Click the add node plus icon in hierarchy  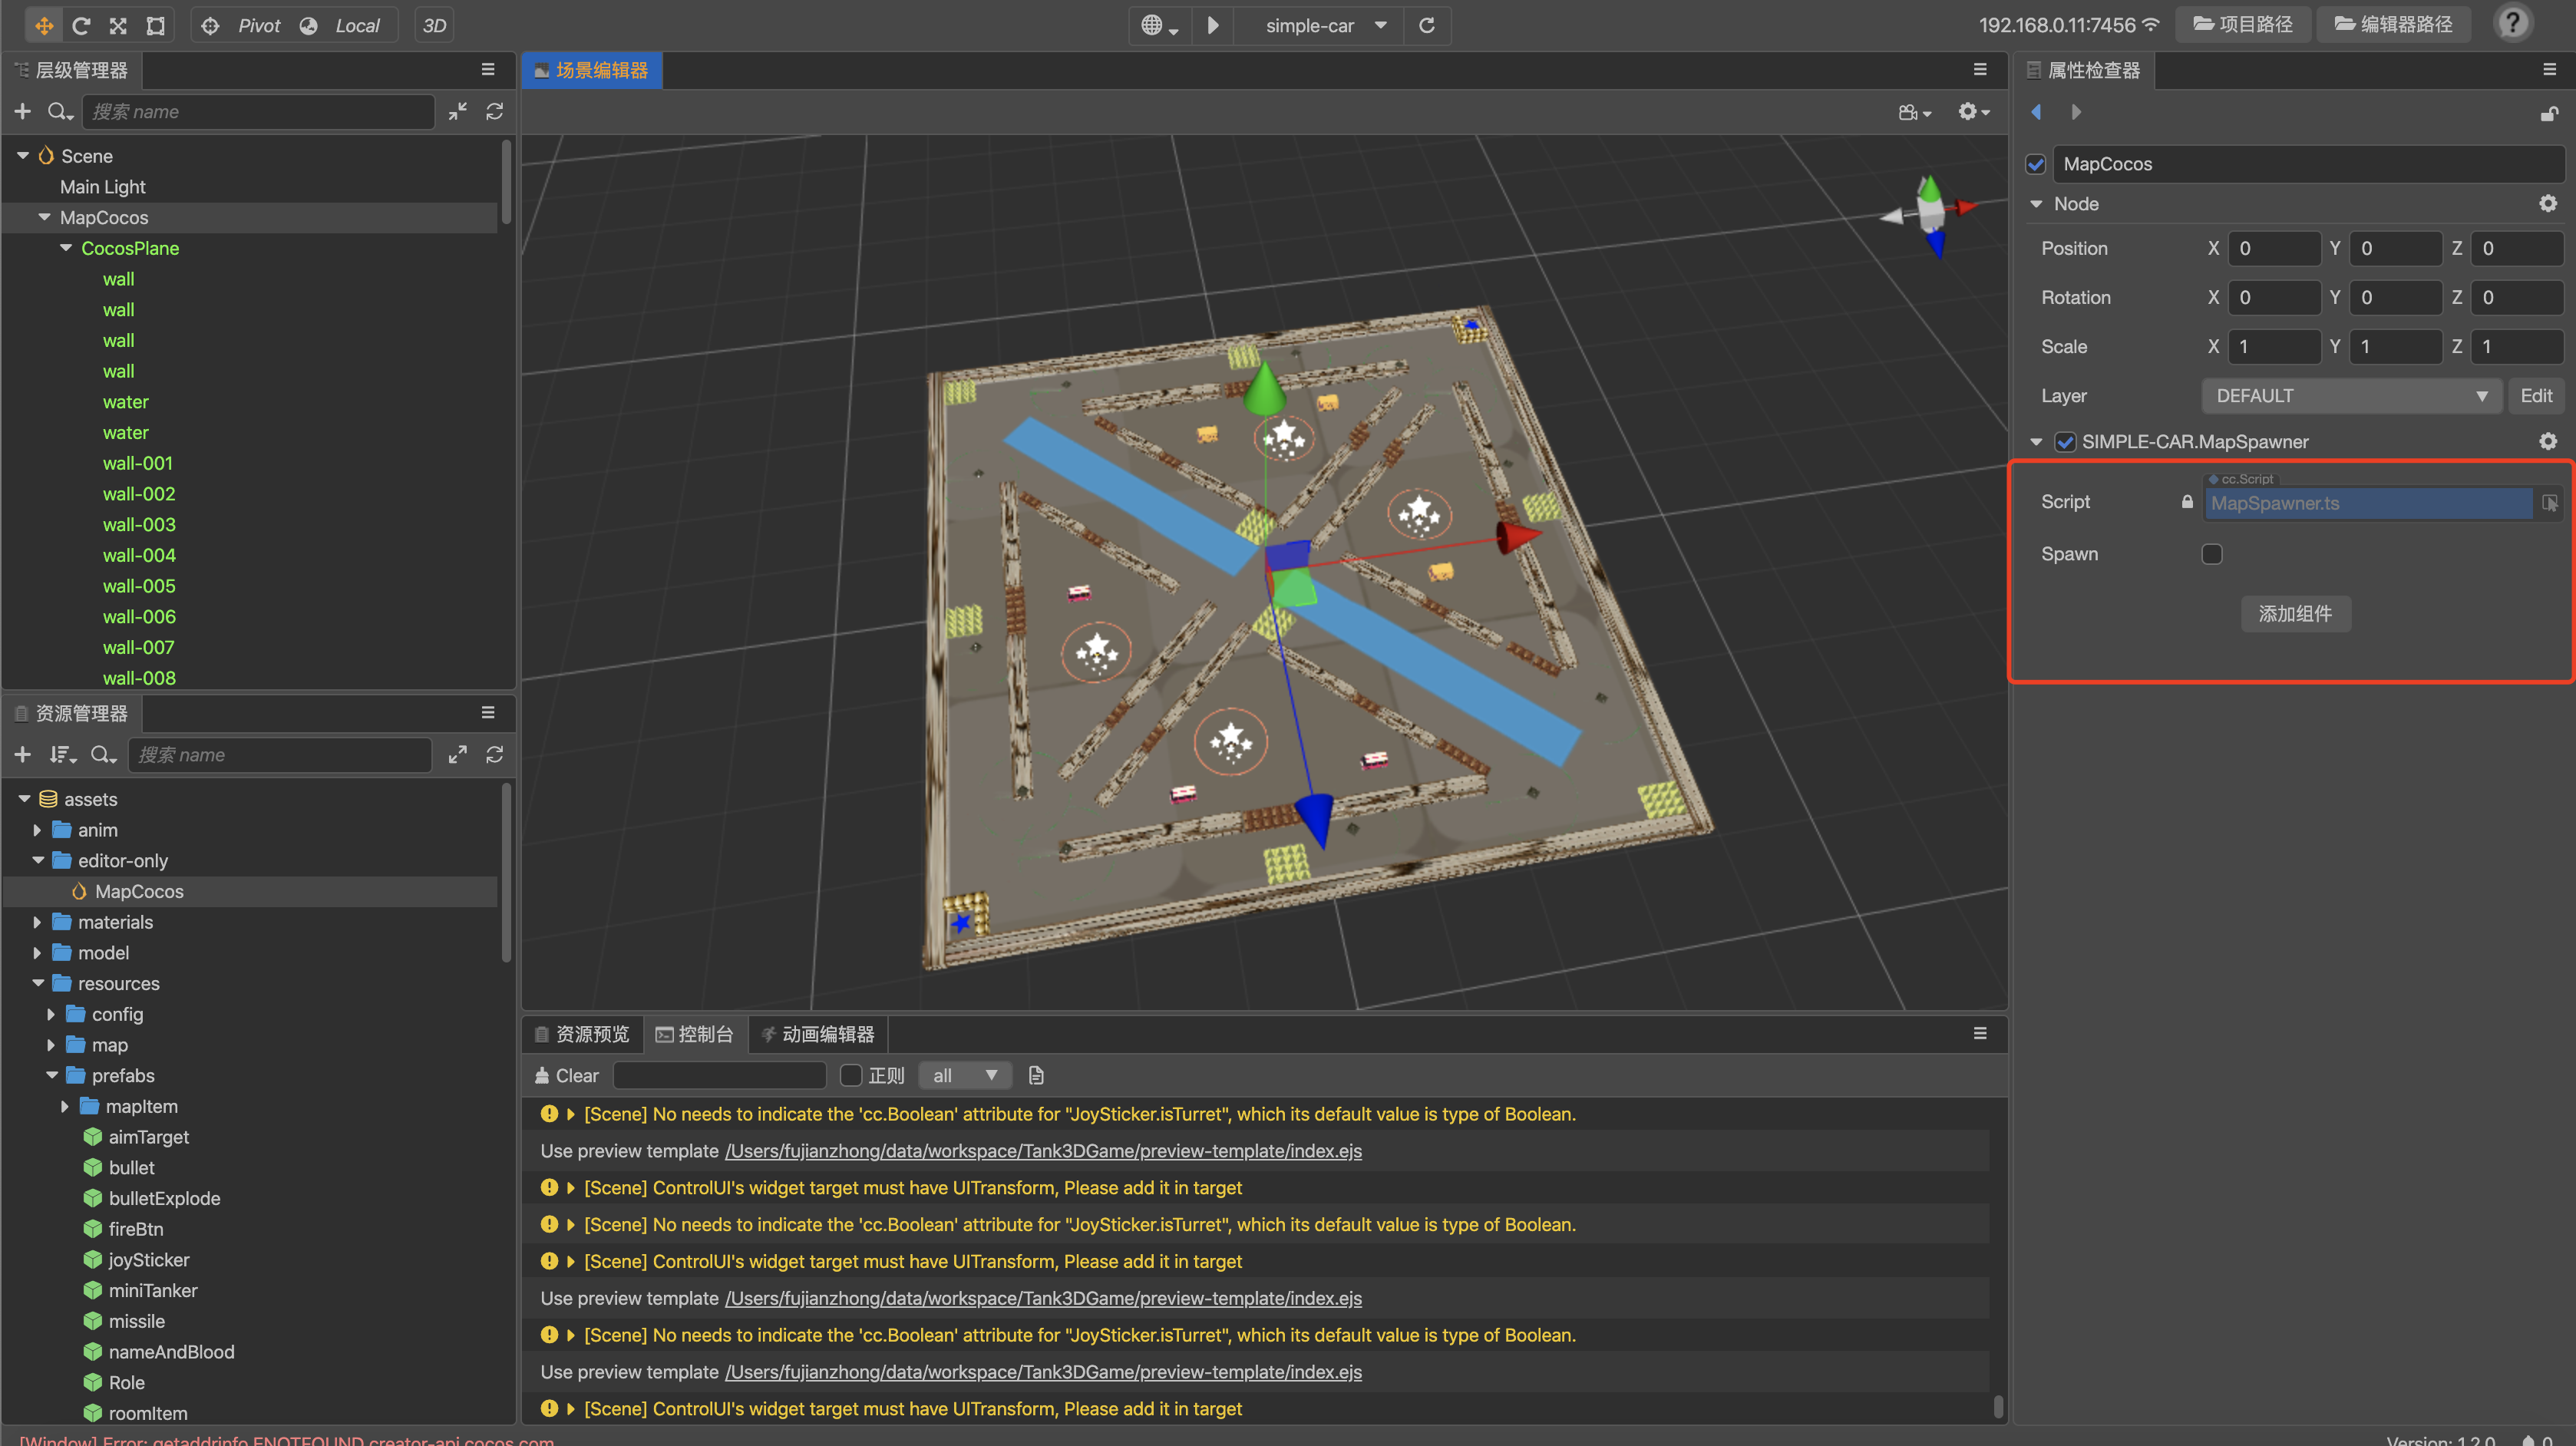pos(22,111)
